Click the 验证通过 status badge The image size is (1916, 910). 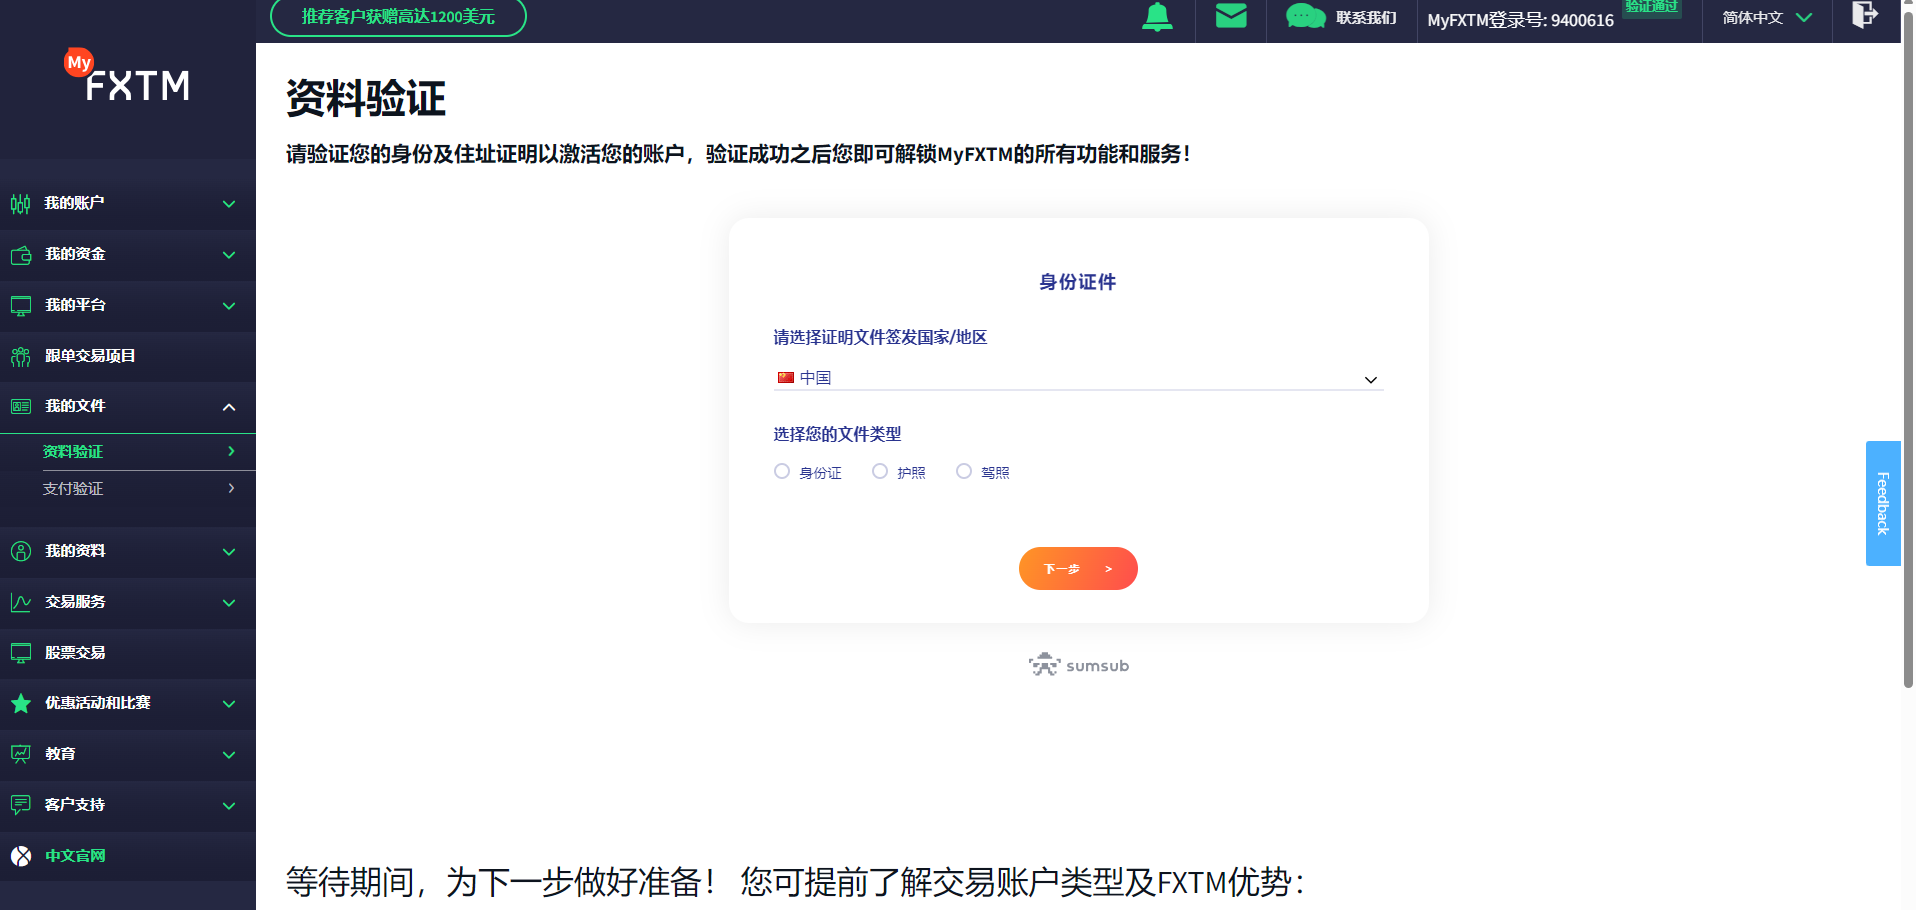click(1651, 7)
